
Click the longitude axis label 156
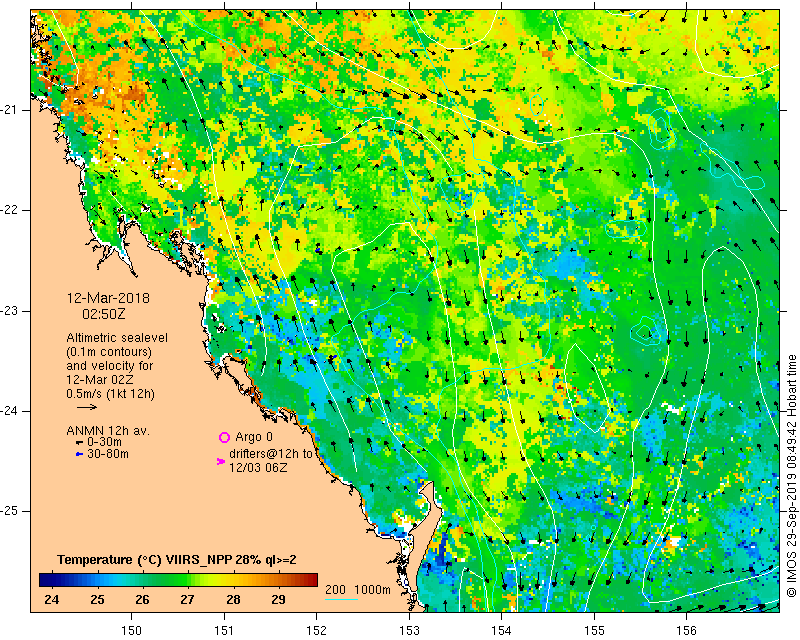[x=687, y=631]
